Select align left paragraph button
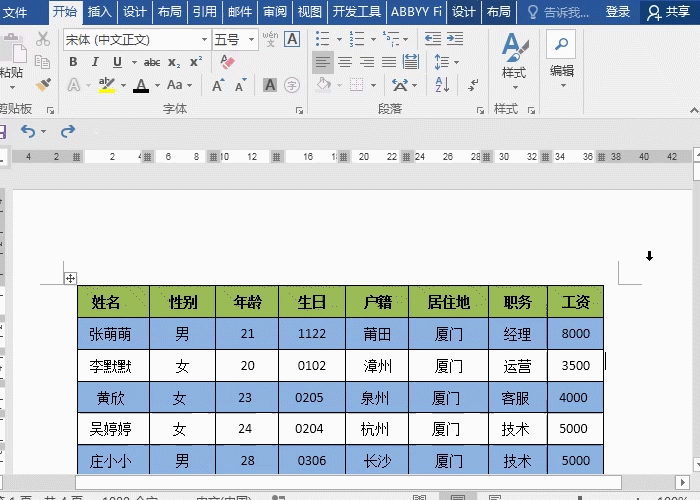Screen dimensions: 700x500 (322, 62)
